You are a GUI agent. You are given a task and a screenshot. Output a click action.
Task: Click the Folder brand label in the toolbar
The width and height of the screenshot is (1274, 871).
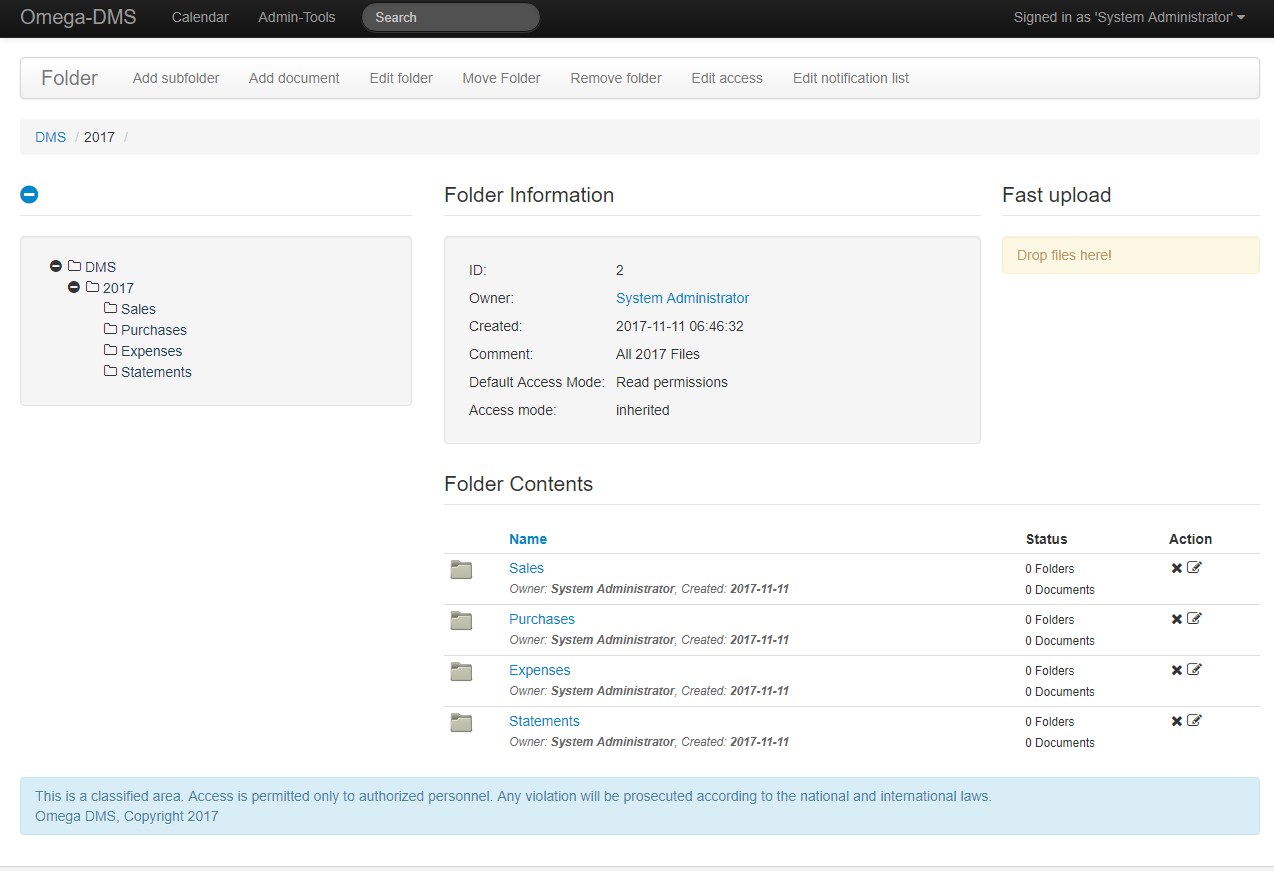pyautogui.click(x=69, y=78)
